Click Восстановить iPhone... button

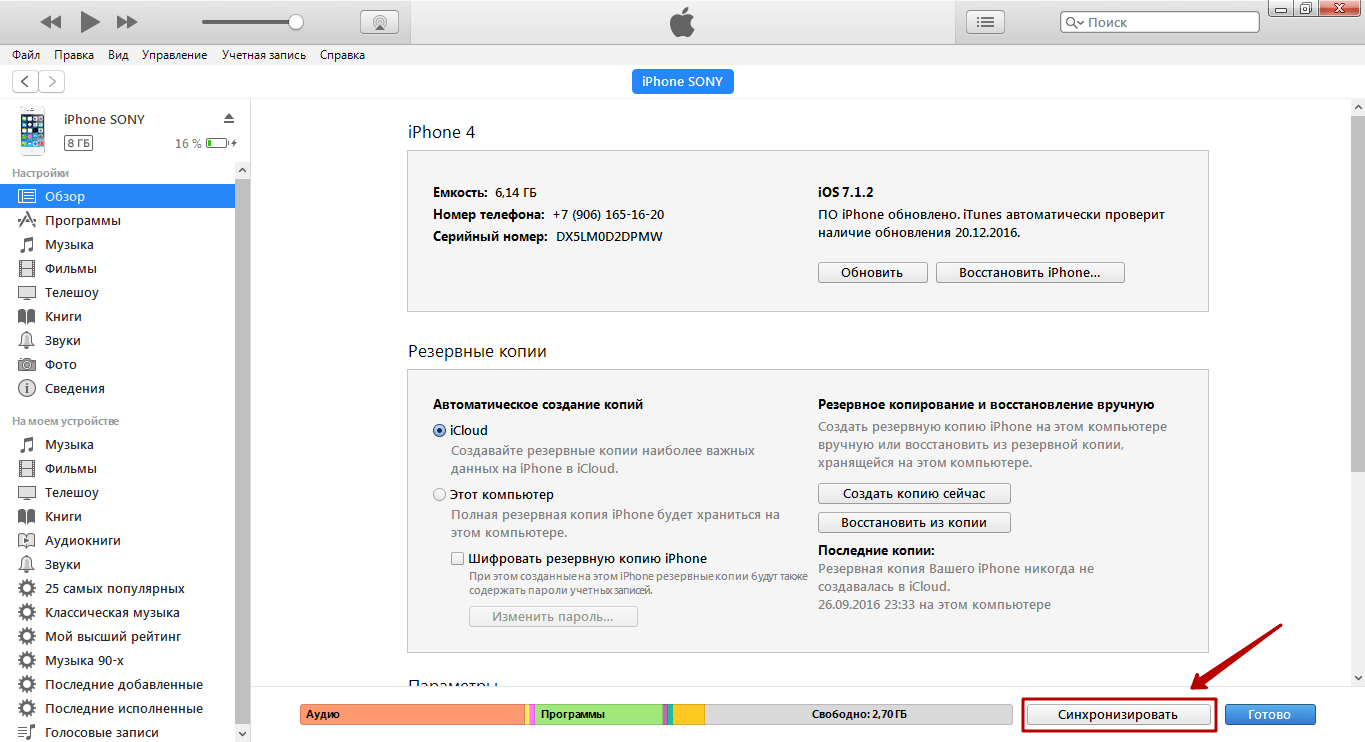point(1030,272)
